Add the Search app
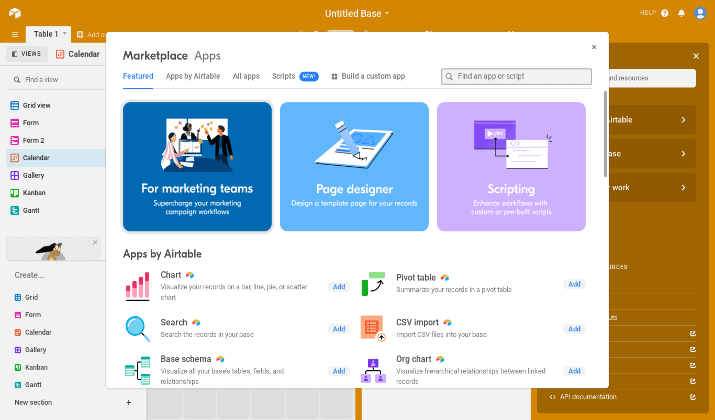The image size is (715, 420). (339, 329)
